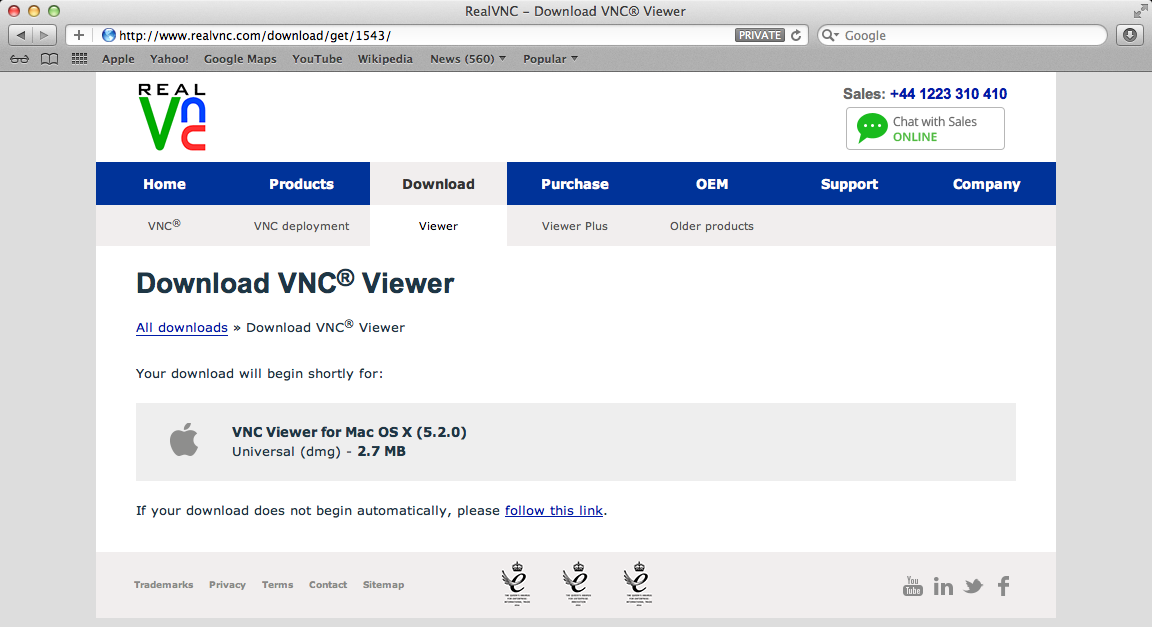The image size is (1152, 627).
Task: Show Top Sites grid icon
Action: pyautogui.click(x=79, y=59)
